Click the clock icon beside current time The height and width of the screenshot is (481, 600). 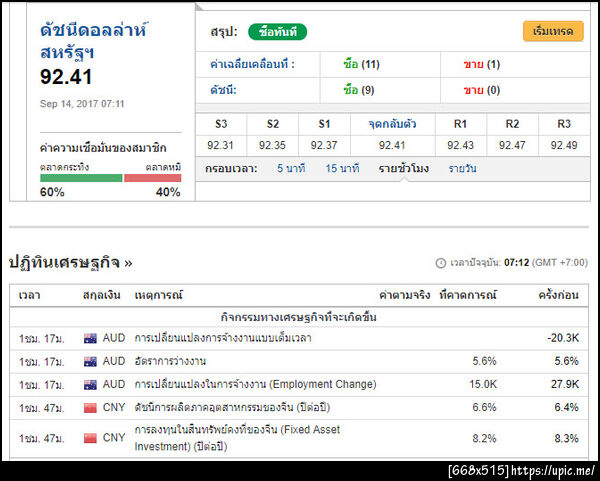pos(441,263)
